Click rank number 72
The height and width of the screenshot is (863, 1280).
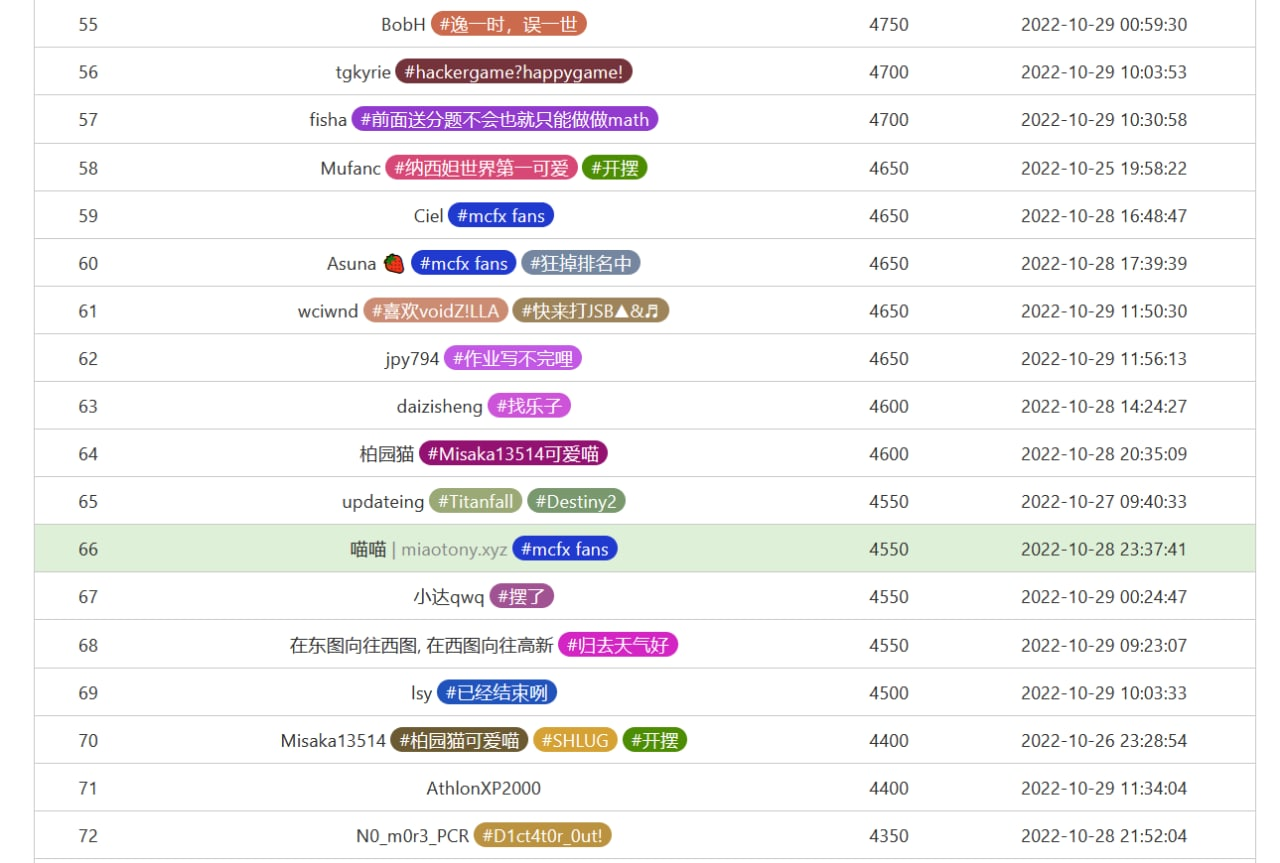click(x=88, y=836)
